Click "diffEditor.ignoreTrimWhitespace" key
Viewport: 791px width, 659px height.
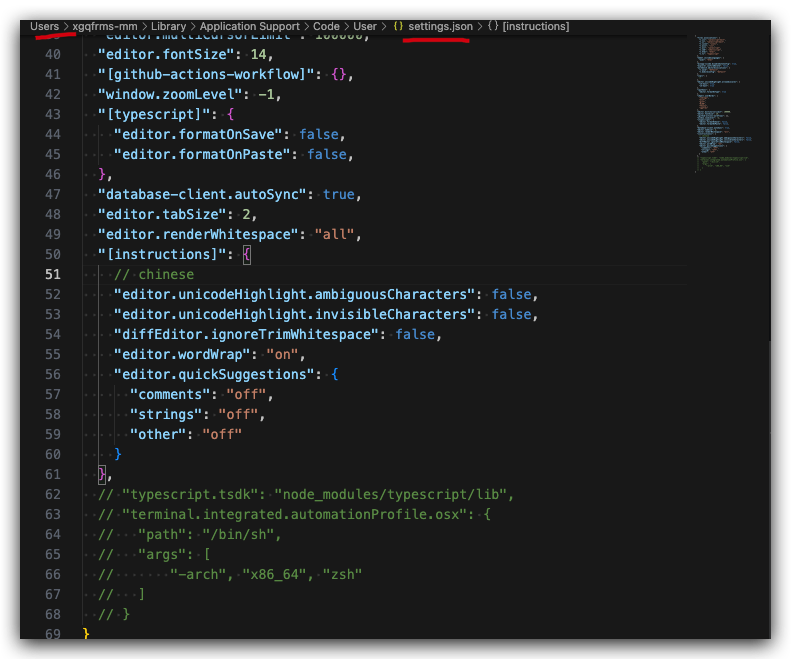[247, 335]
